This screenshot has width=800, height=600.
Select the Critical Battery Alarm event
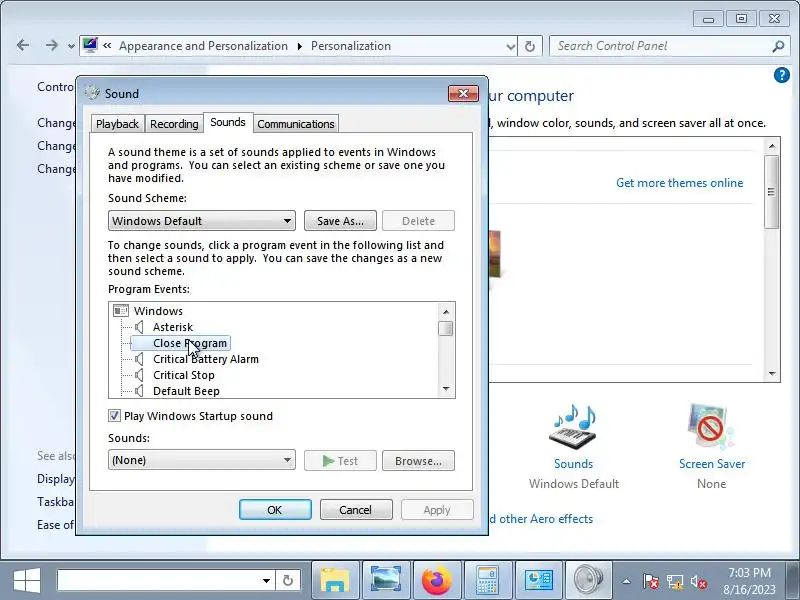click(206, 359)
